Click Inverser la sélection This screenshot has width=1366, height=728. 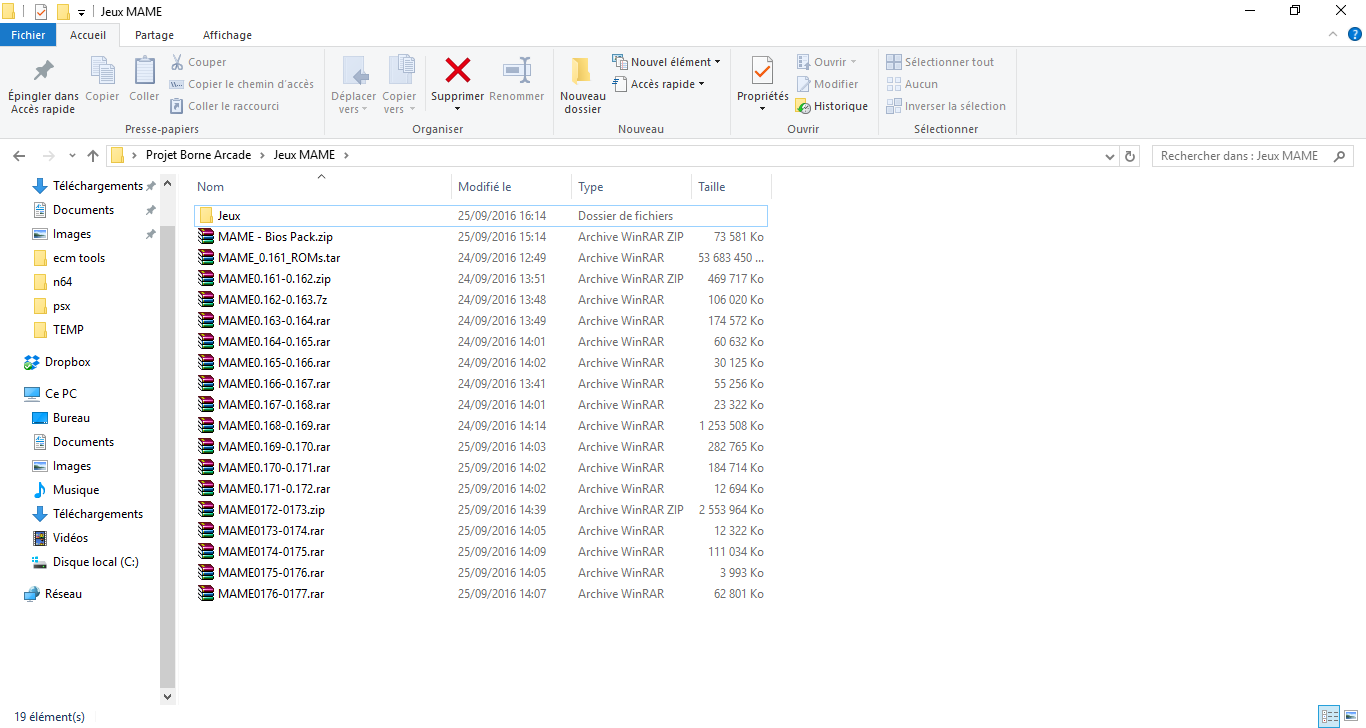pos(946,106)
